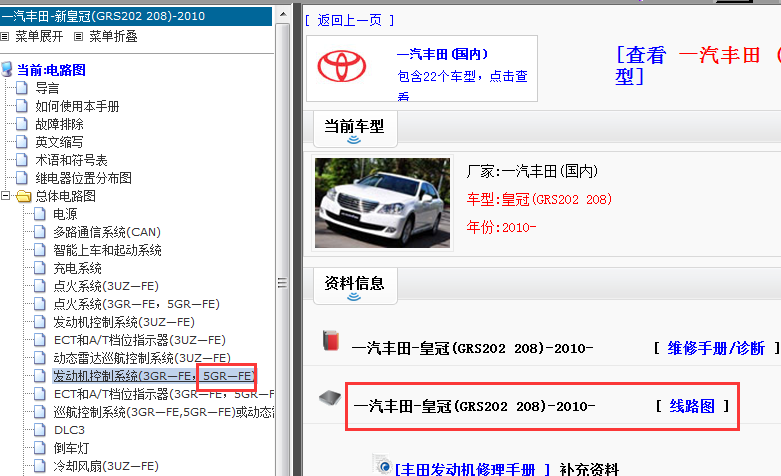
Task: Click the 菜单展开 menu option
Action: (39, 36)
